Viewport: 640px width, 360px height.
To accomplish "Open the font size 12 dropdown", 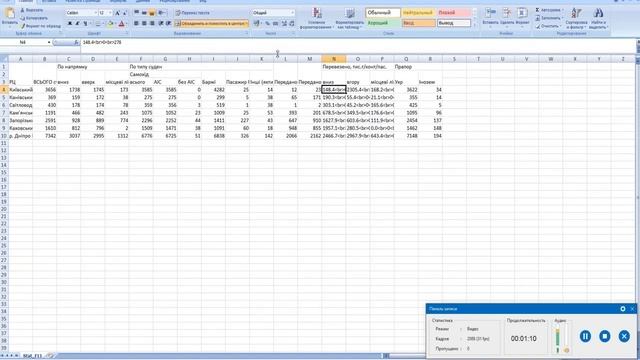I will point(110,13).
